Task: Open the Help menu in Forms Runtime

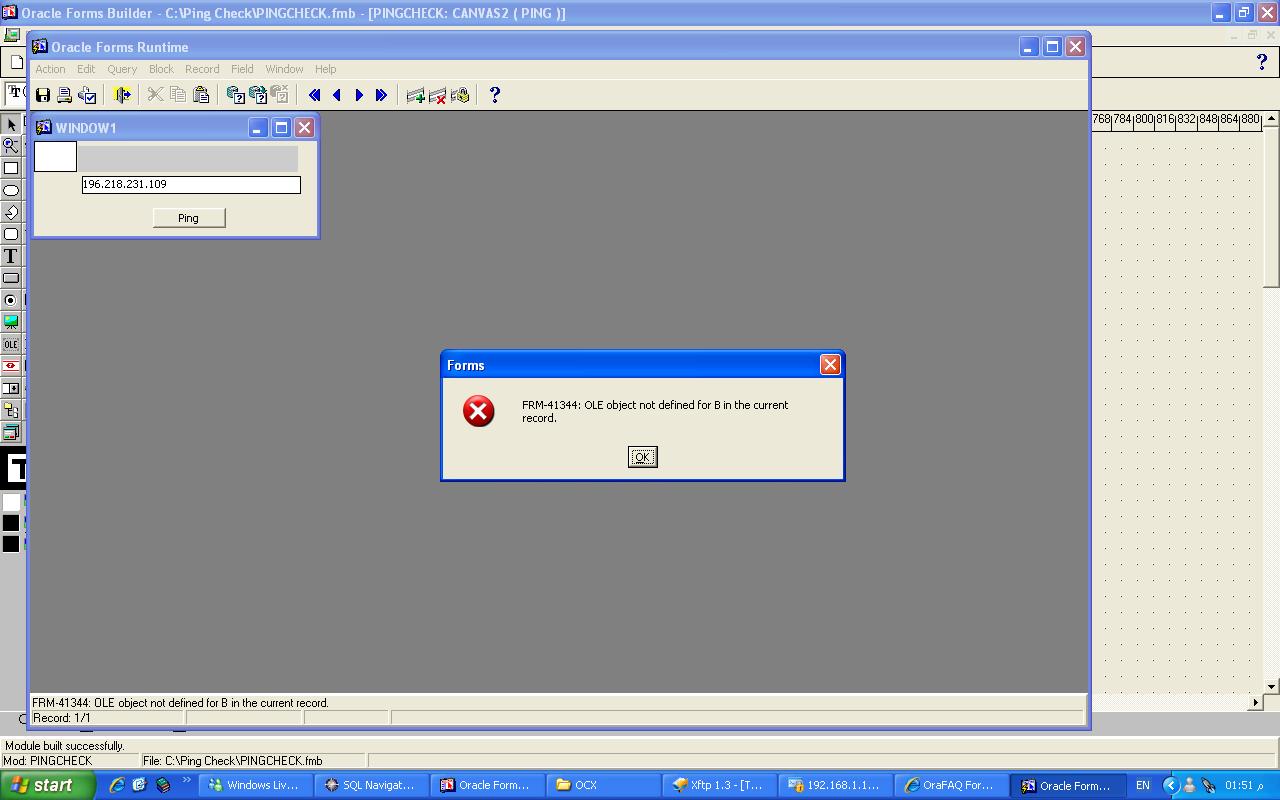Action: [x=325, y=69]
